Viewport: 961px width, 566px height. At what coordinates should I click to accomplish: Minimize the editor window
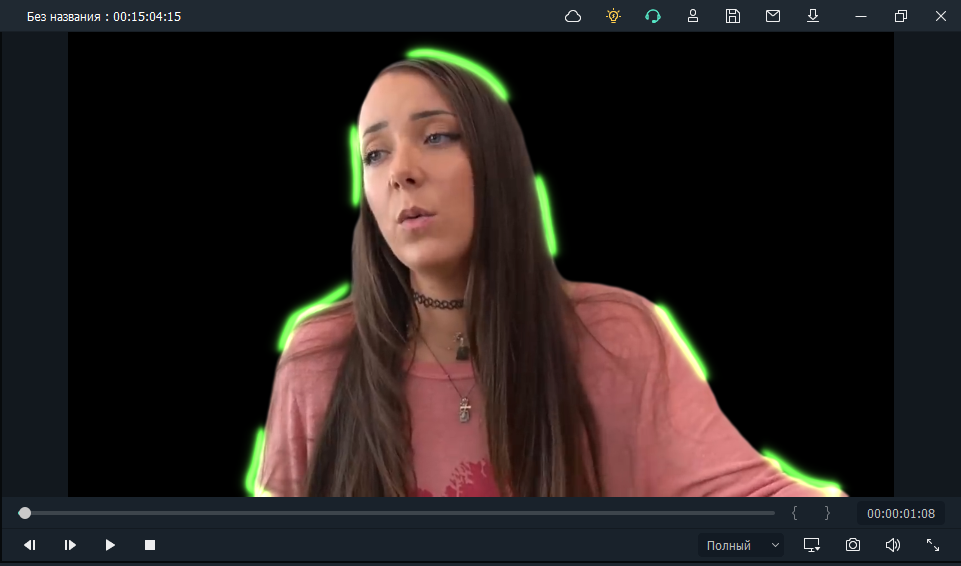pos(860,17)
